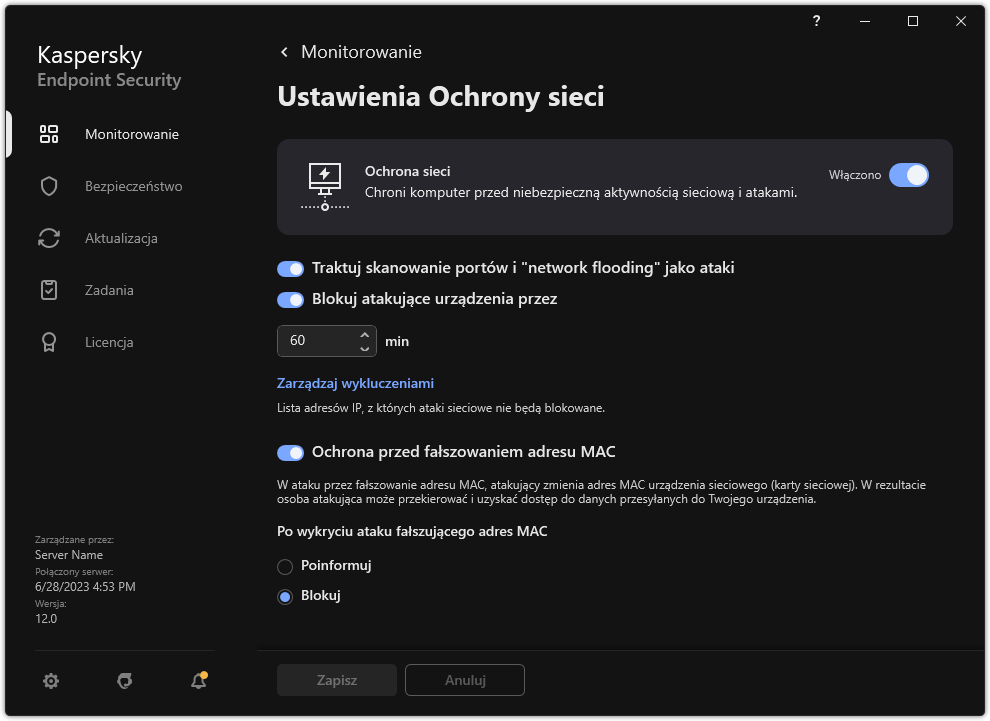Toggle port scanning attack detection
This screenshot has height=721, width=990.
click(x=290, y=268)
